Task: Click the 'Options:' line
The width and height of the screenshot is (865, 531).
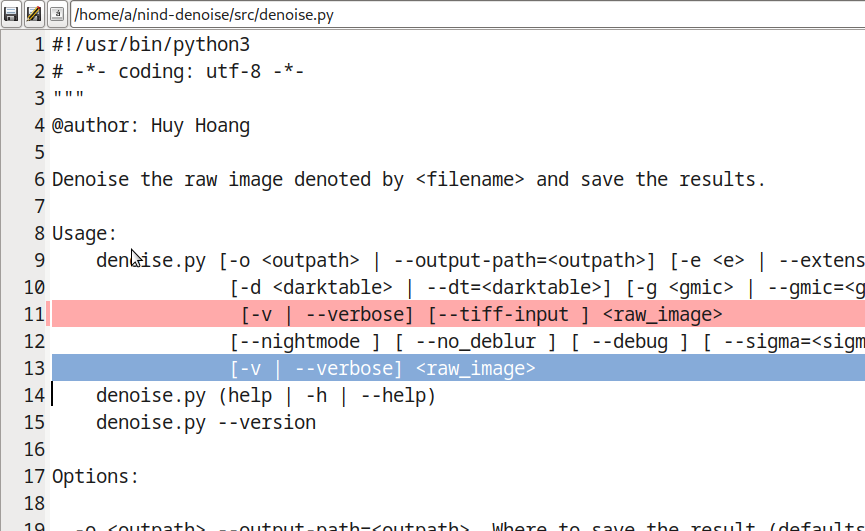Action: click(x=95, y=477)
